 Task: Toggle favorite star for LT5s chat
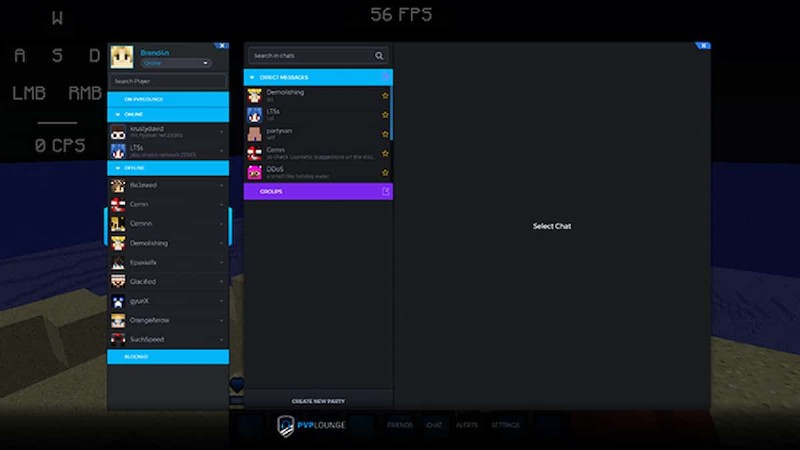pyautogui.click(x=385, y=115)
